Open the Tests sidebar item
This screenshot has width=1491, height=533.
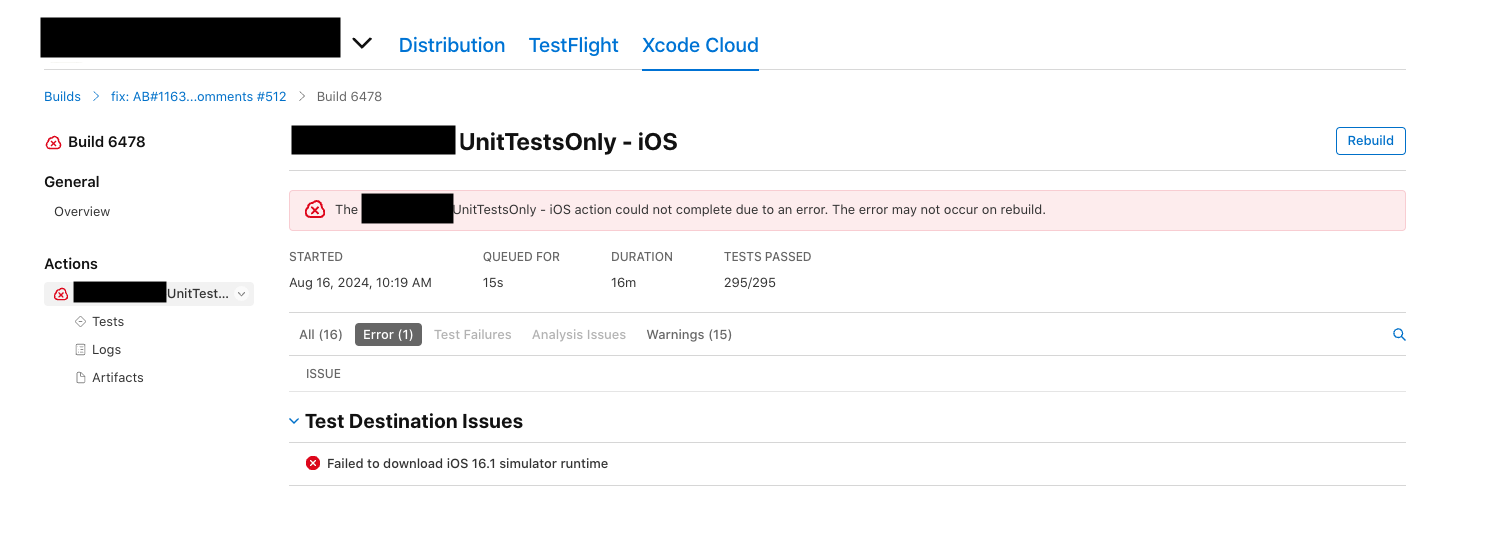point(108,322)
